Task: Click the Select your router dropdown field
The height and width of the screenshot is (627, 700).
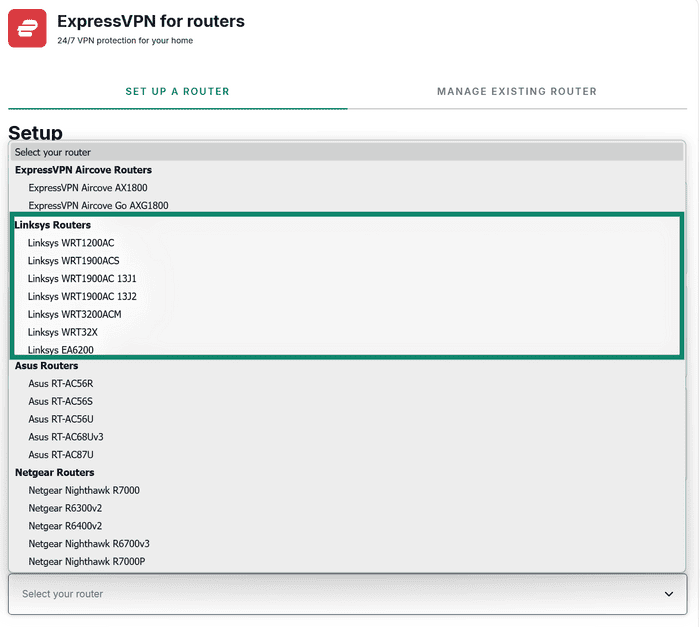Action: click(x=347, y=594)
